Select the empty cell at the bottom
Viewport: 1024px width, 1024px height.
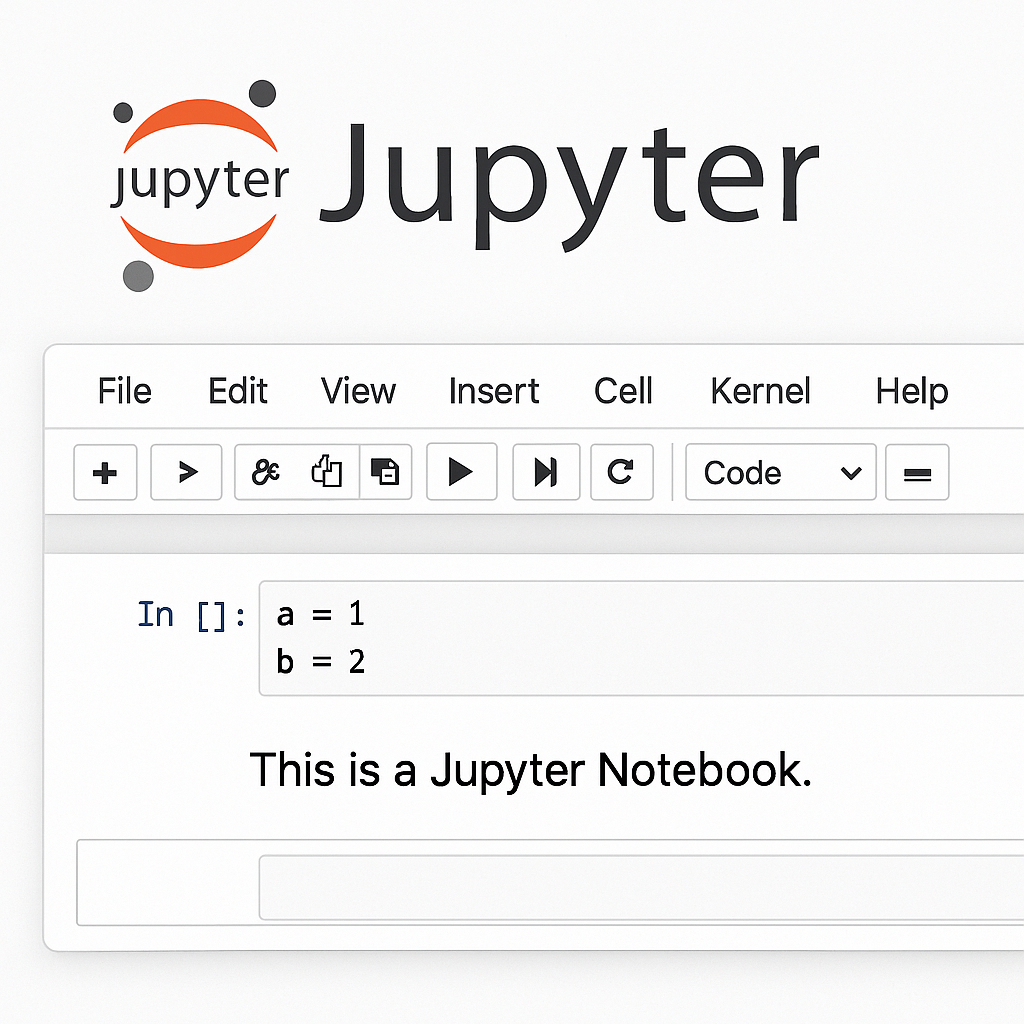pos(640,886)
